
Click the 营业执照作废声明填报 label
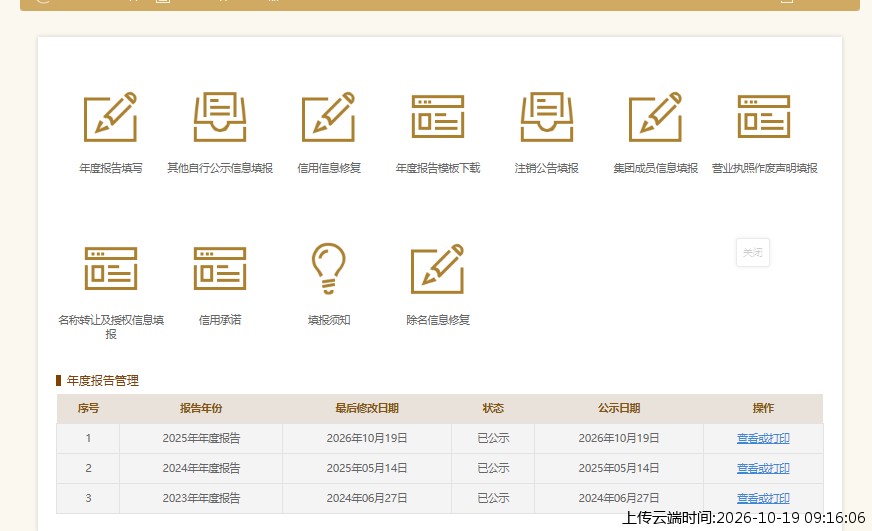pos(764,168)
